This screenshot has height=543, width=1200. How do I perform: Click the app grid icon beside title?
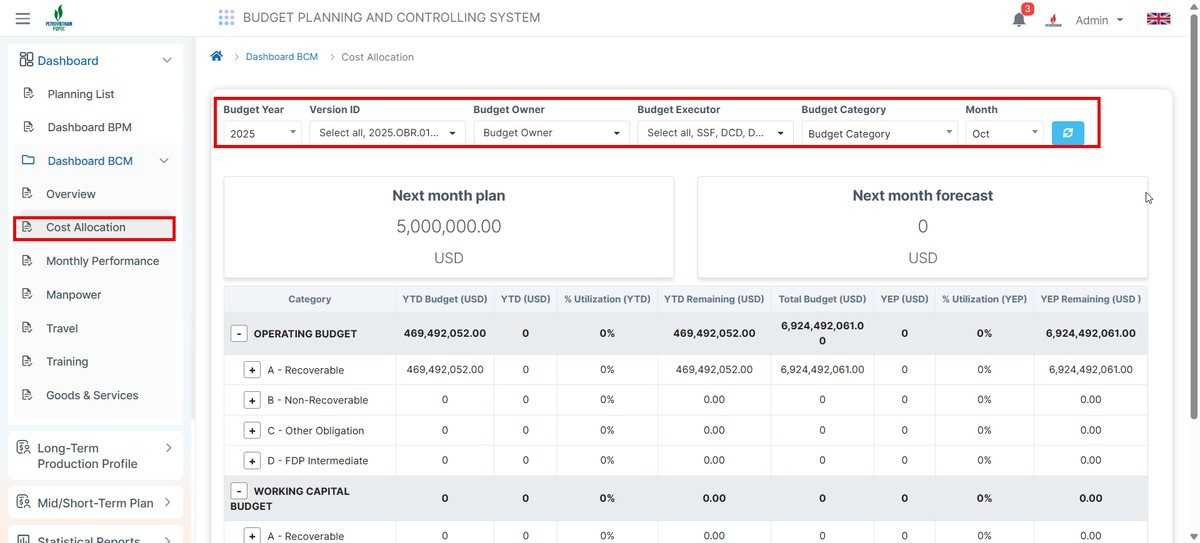click(226, 17)
